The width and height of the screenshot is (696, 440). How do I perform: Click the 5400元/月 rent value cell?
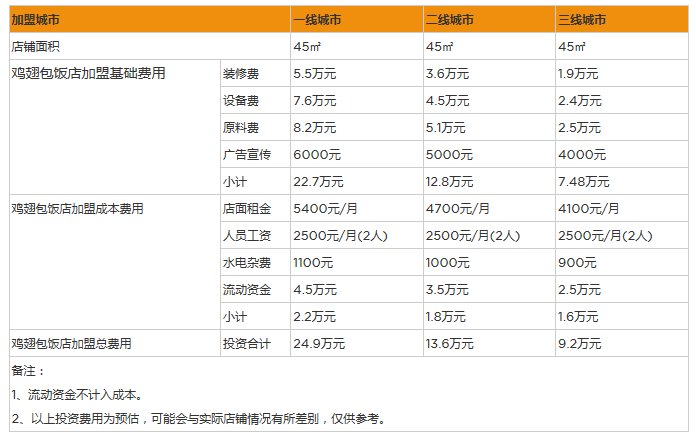point(324,209)
